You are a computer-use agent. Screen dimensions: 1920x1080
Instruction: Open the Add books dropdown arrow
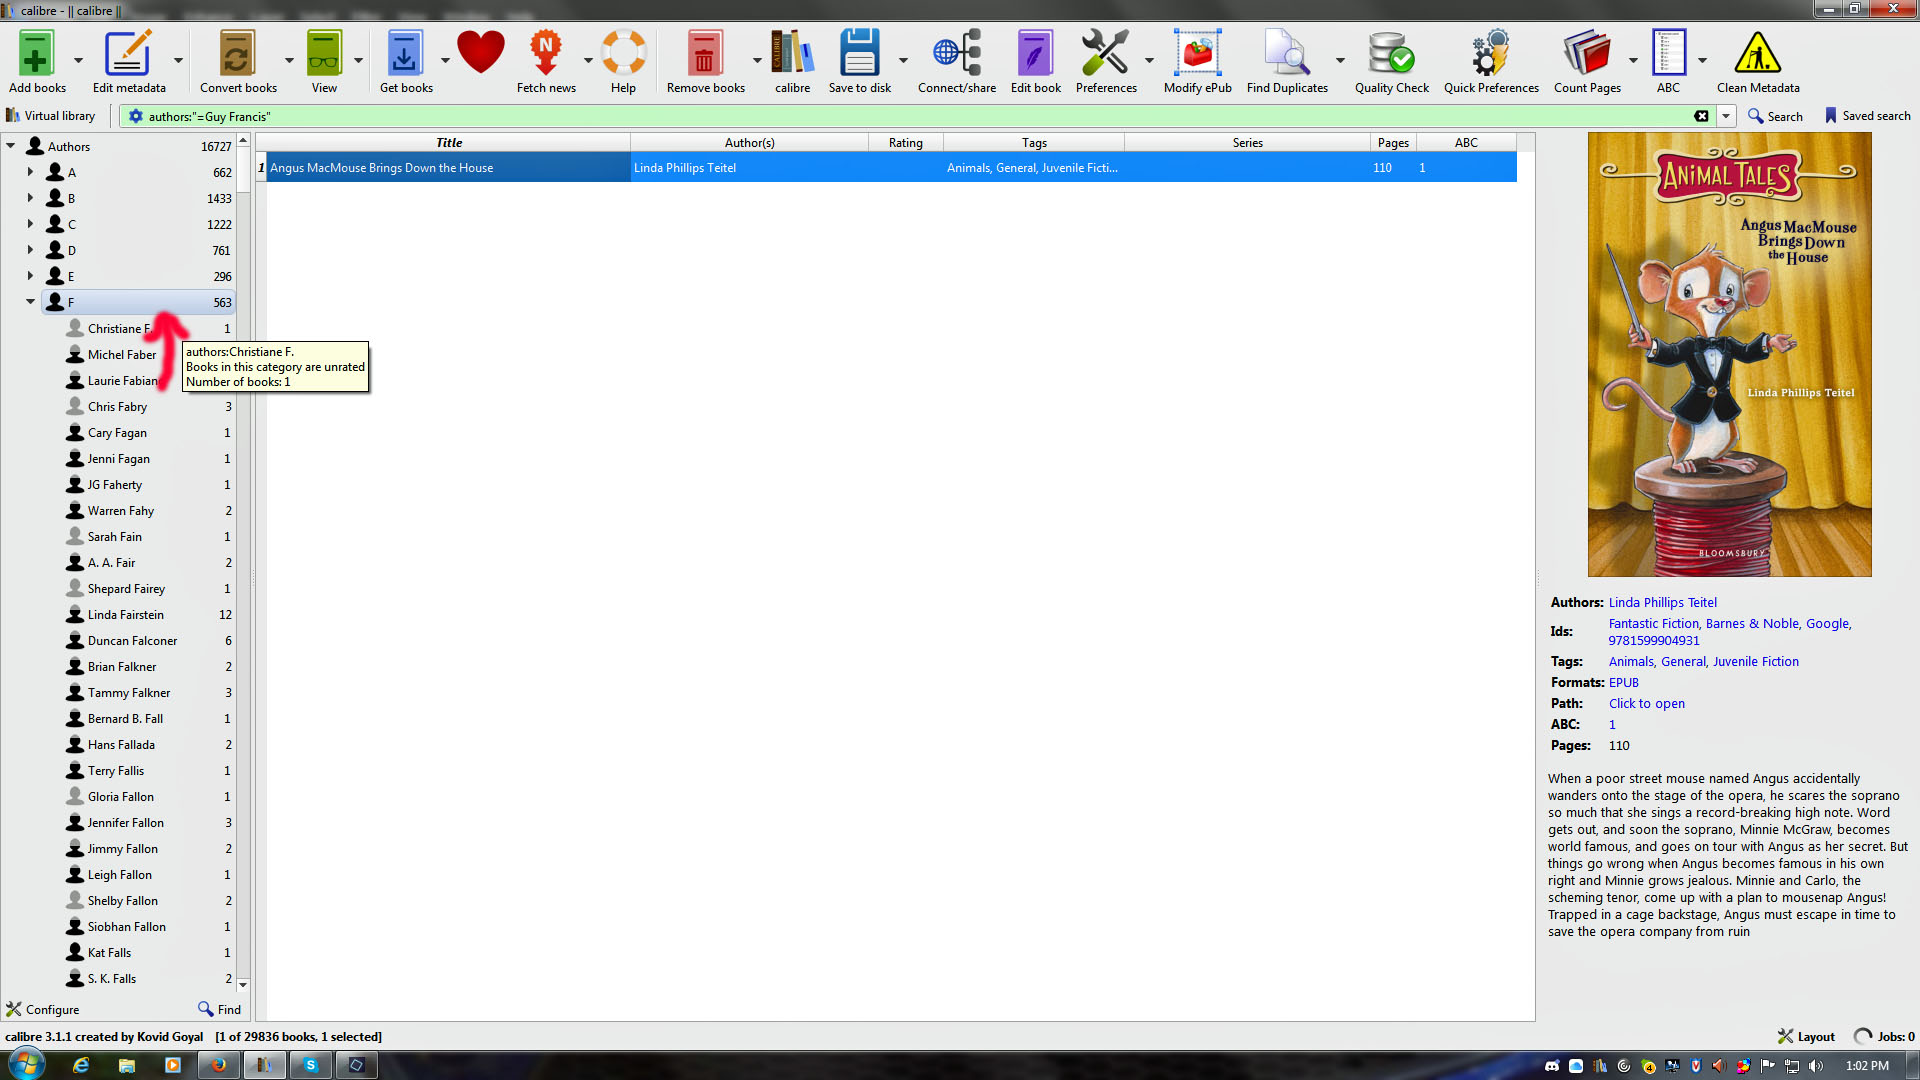click(x=78, y=60)
